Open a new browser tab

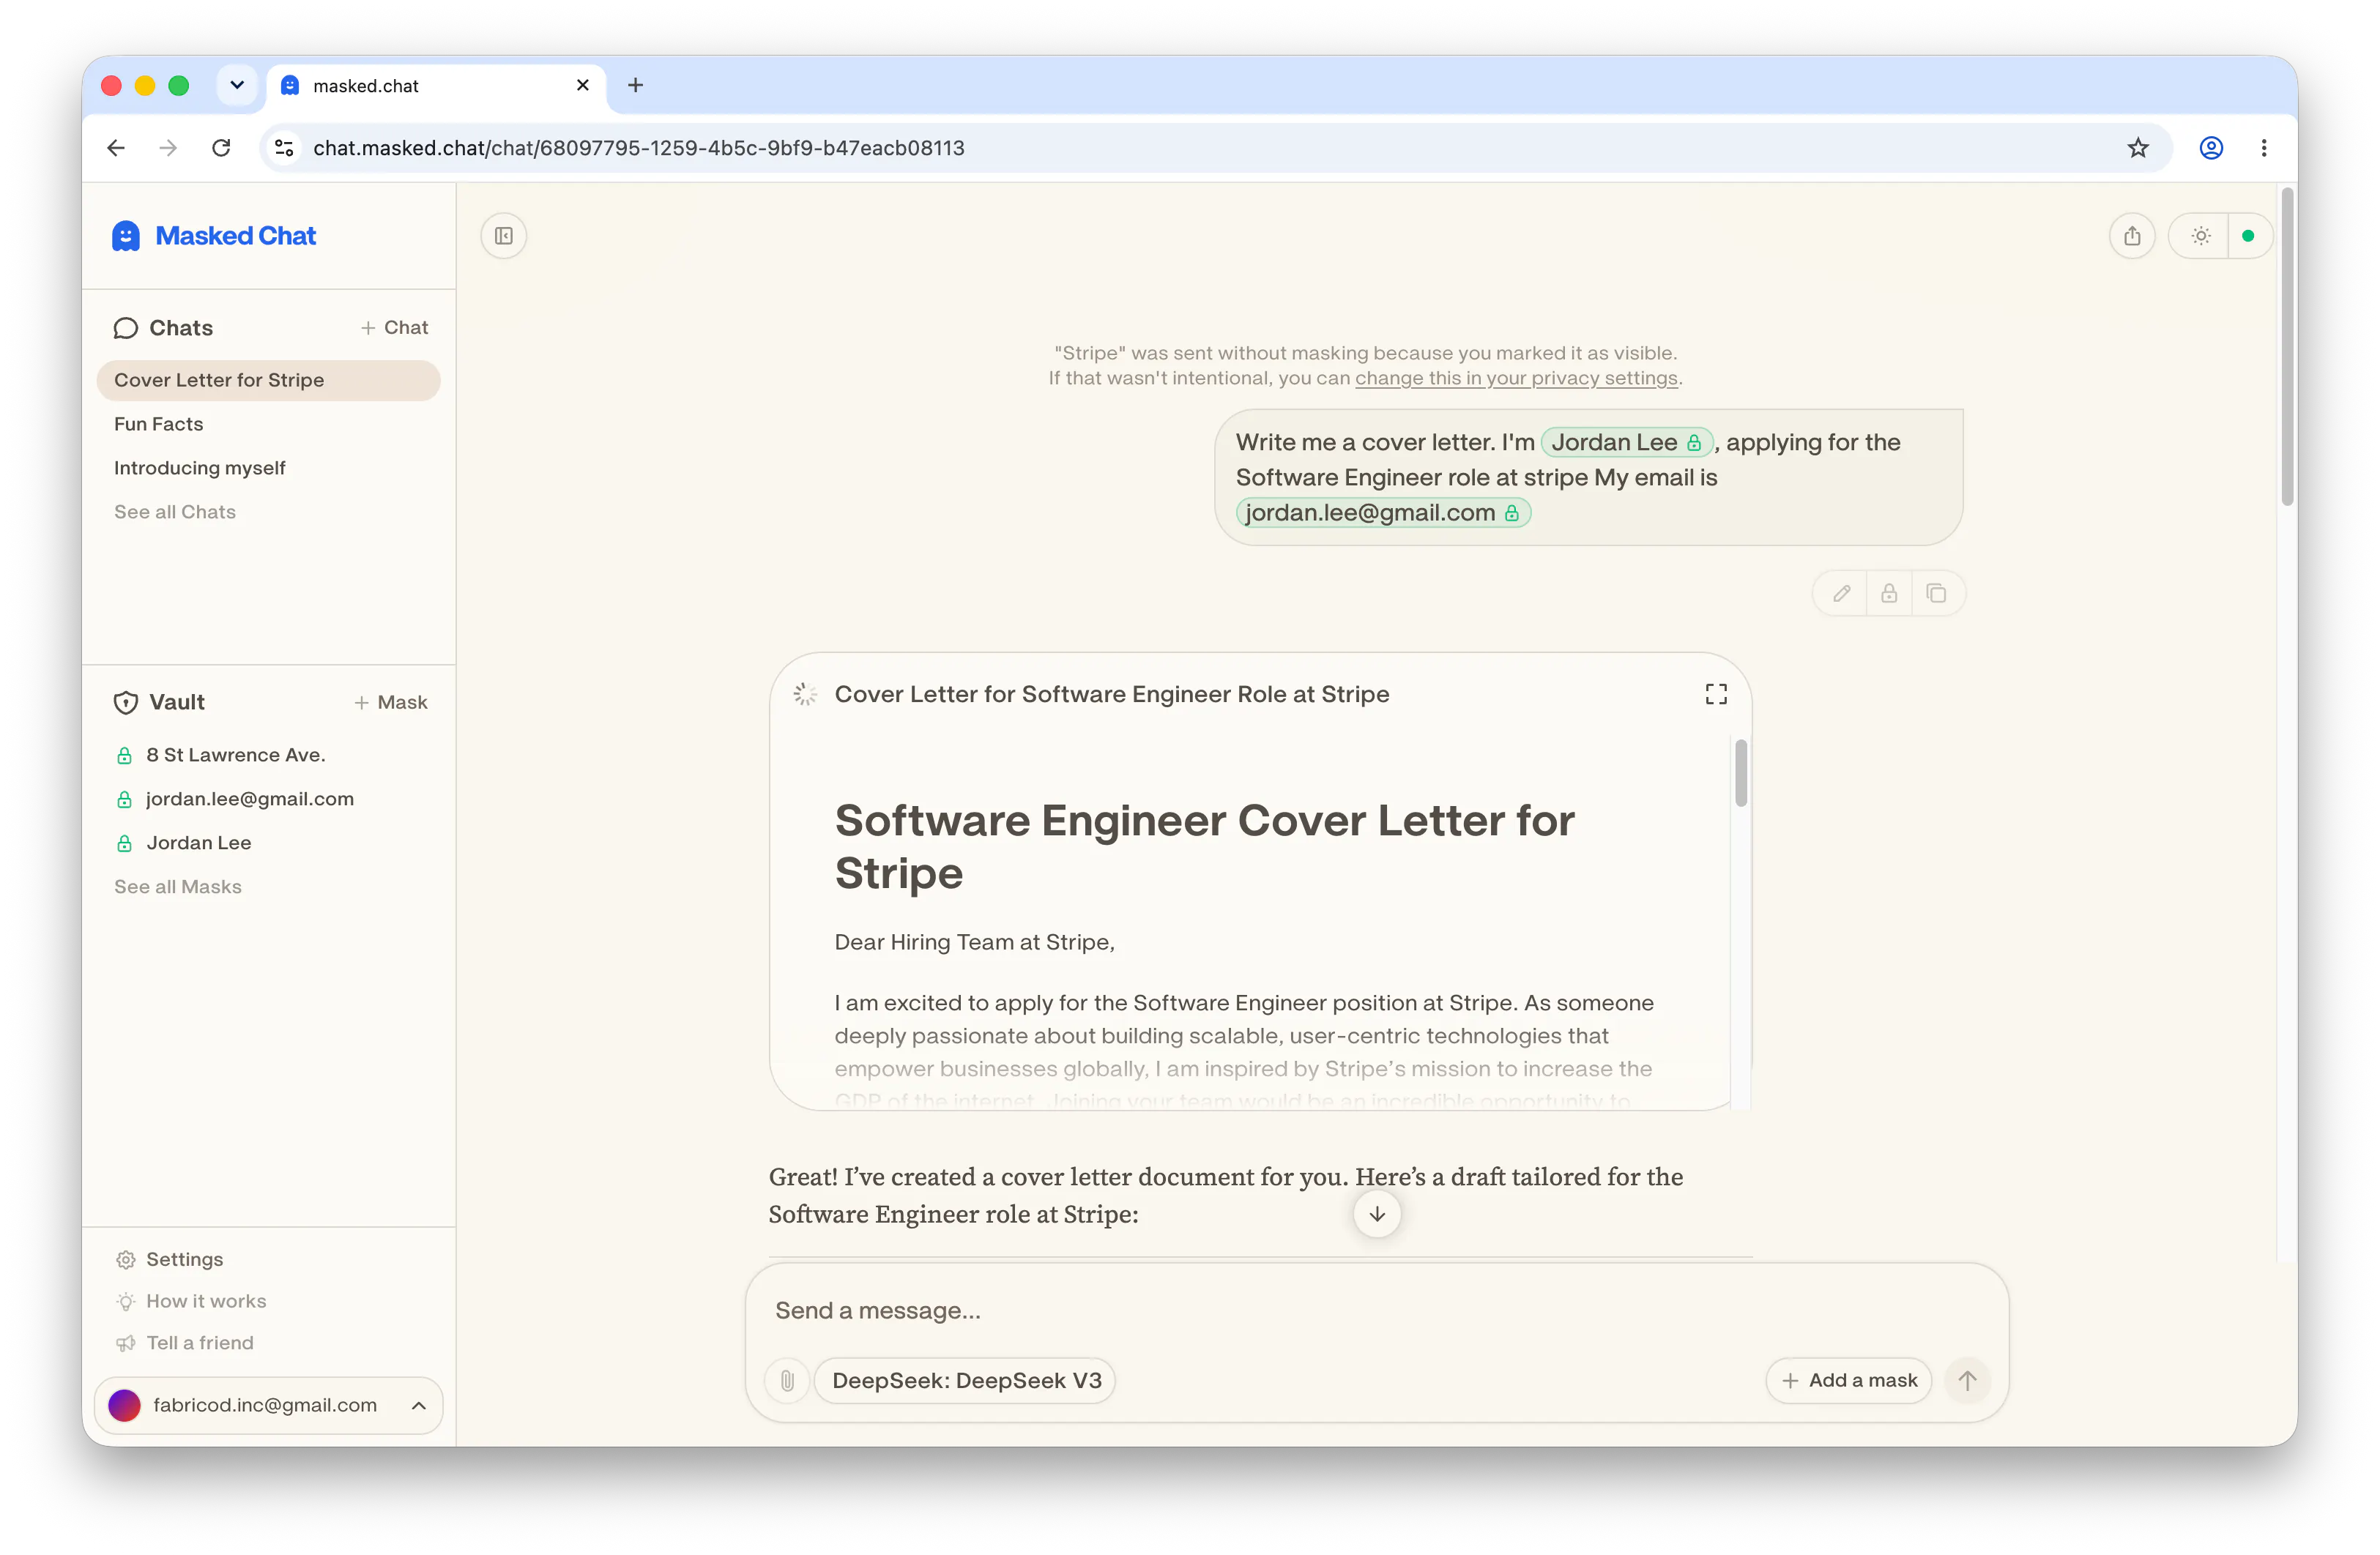635,85
